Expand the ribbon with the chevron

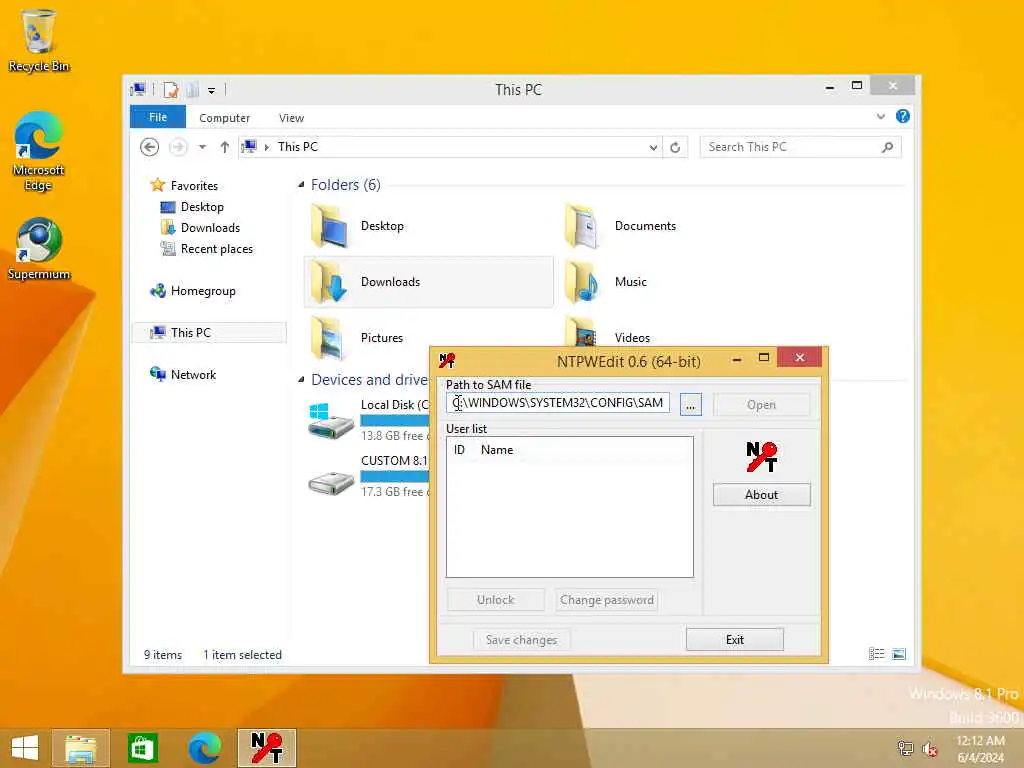[x=880, y=117]
